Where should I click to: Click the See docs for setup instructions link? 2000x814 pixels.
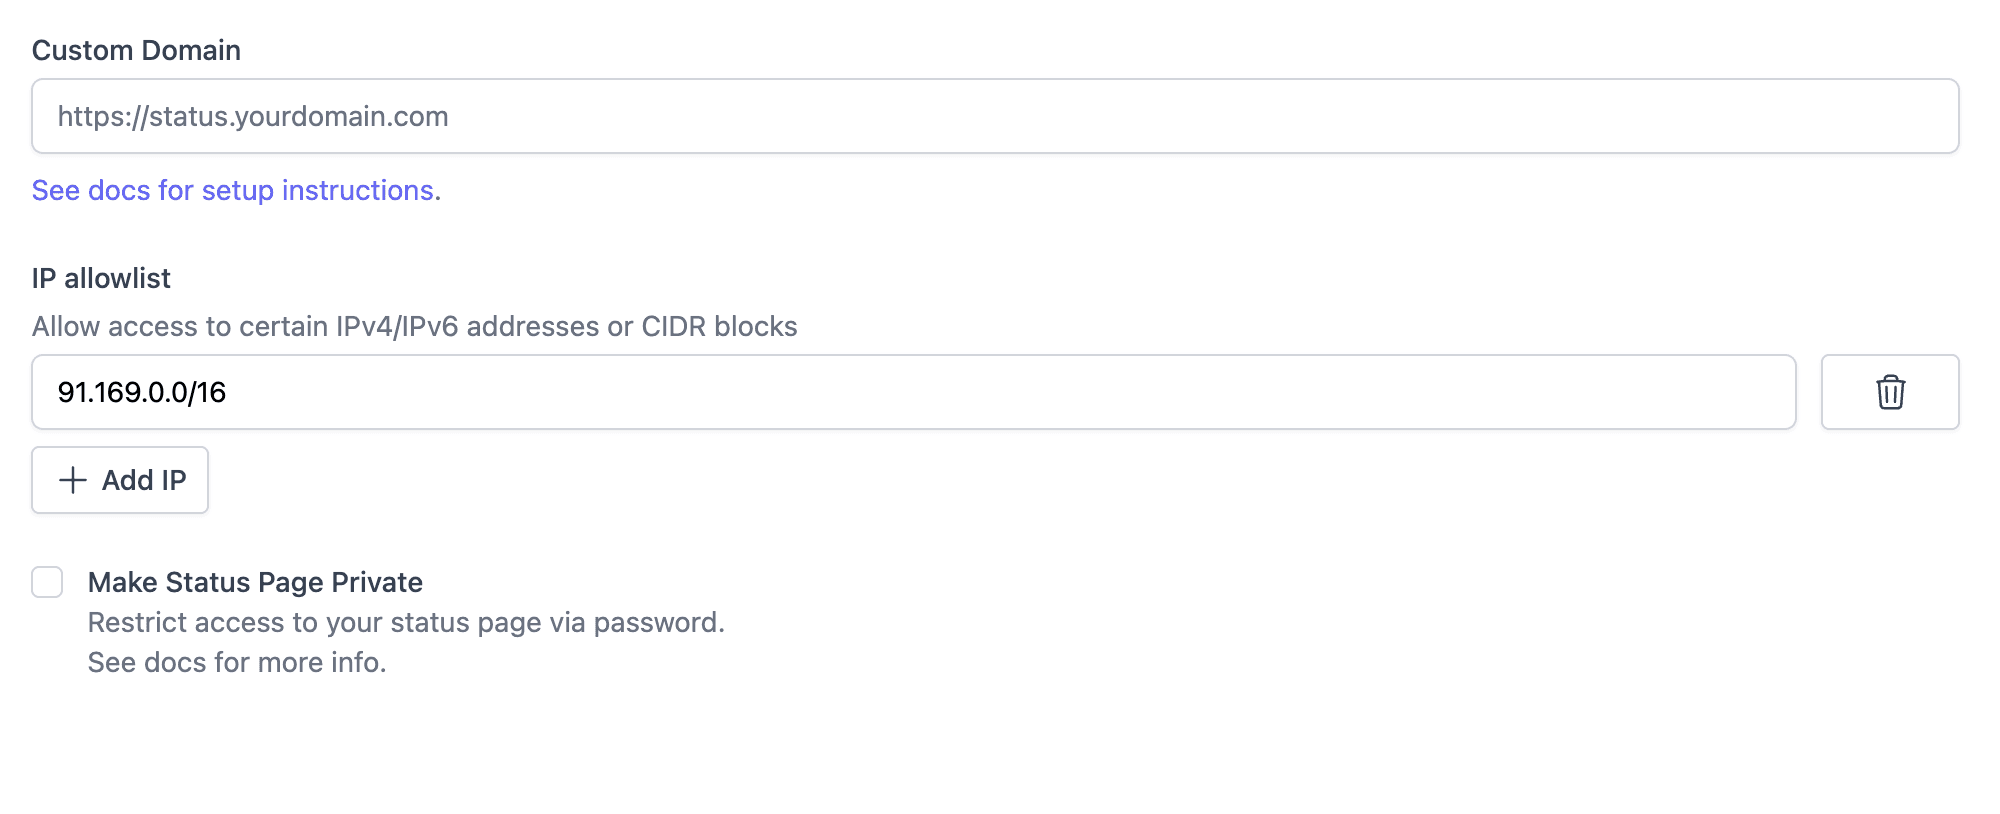pyautogui.click(x=234, y=190)
